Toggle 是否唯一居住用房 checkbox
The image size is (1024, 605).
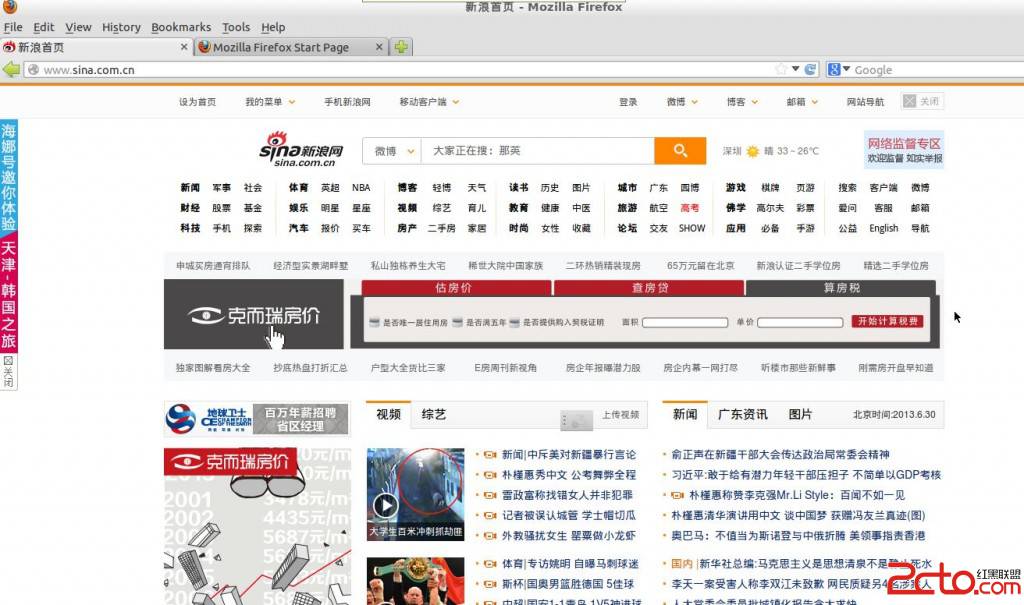pyautogui.click(x=374, y=322)
